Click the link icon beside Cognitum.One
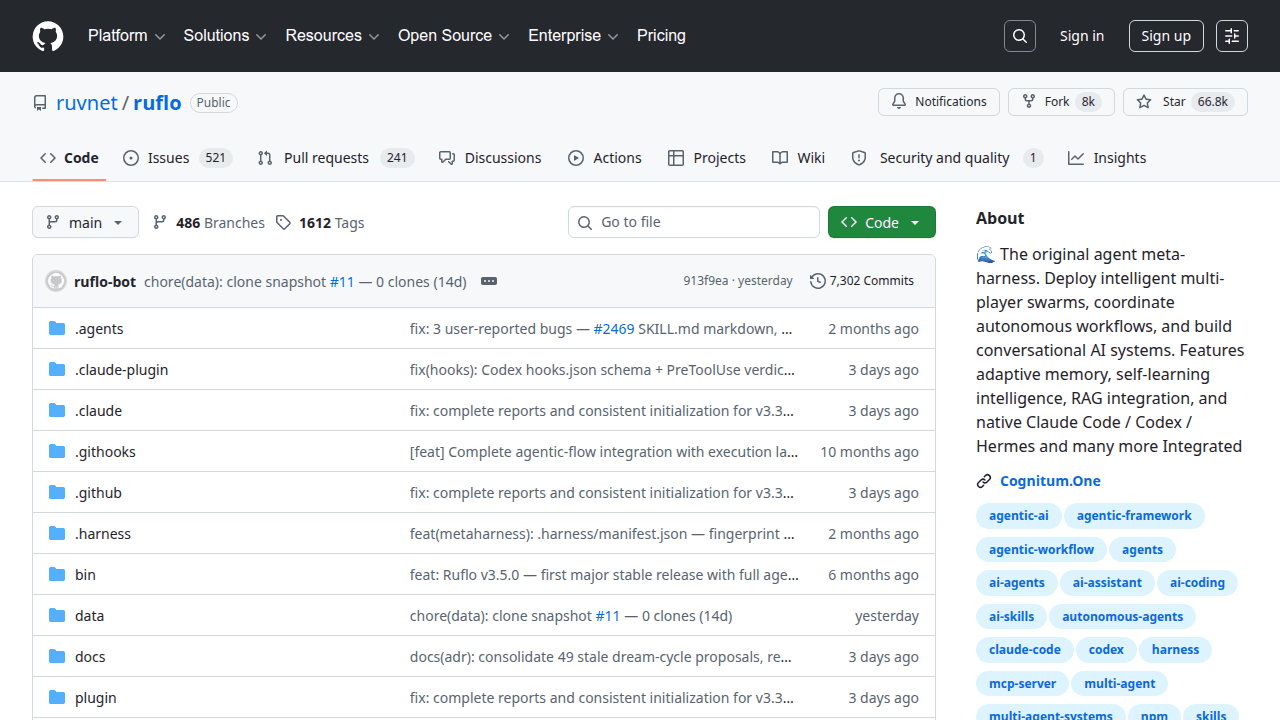 984,481
